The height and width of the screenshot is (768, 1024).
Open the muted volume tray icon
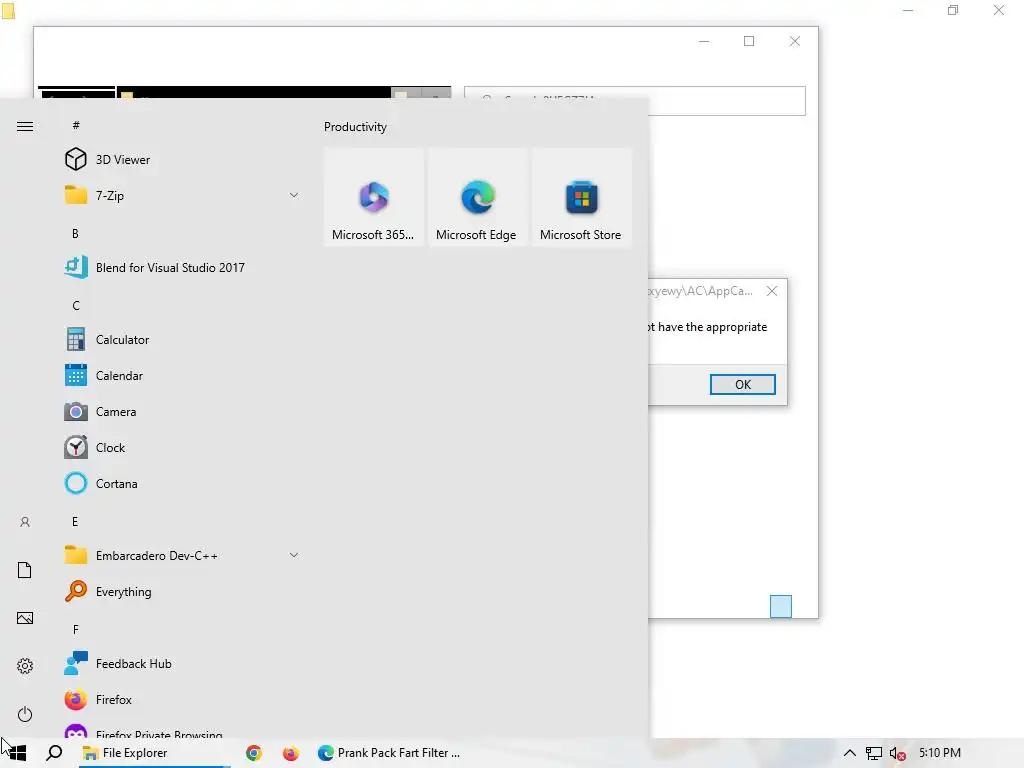(x=897, y=754)
